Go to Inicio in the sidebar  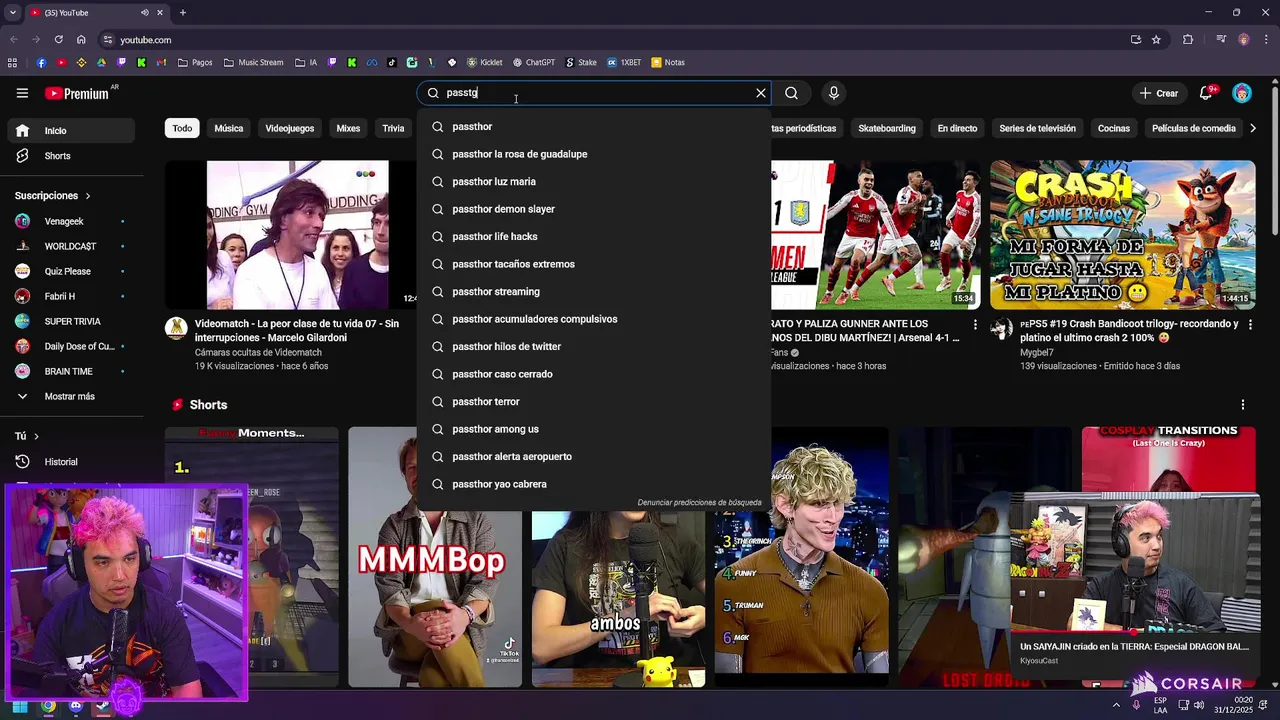tap(70, 131)
